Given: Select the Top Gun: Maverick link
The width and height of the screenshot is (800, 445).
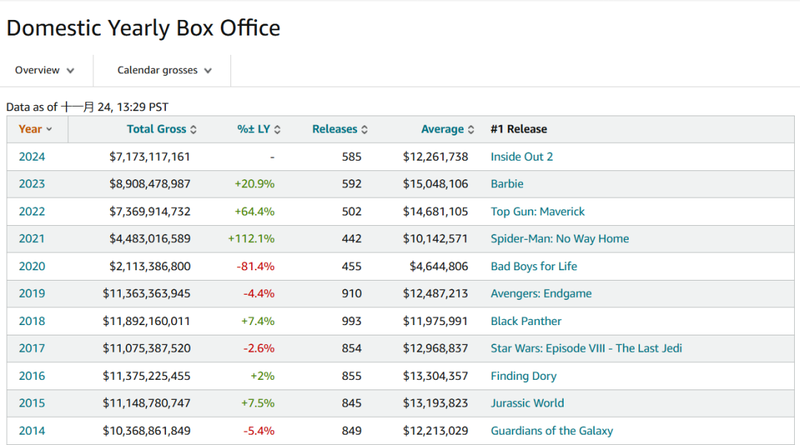Looking at the screenshot, I should [x=537, y=212].
